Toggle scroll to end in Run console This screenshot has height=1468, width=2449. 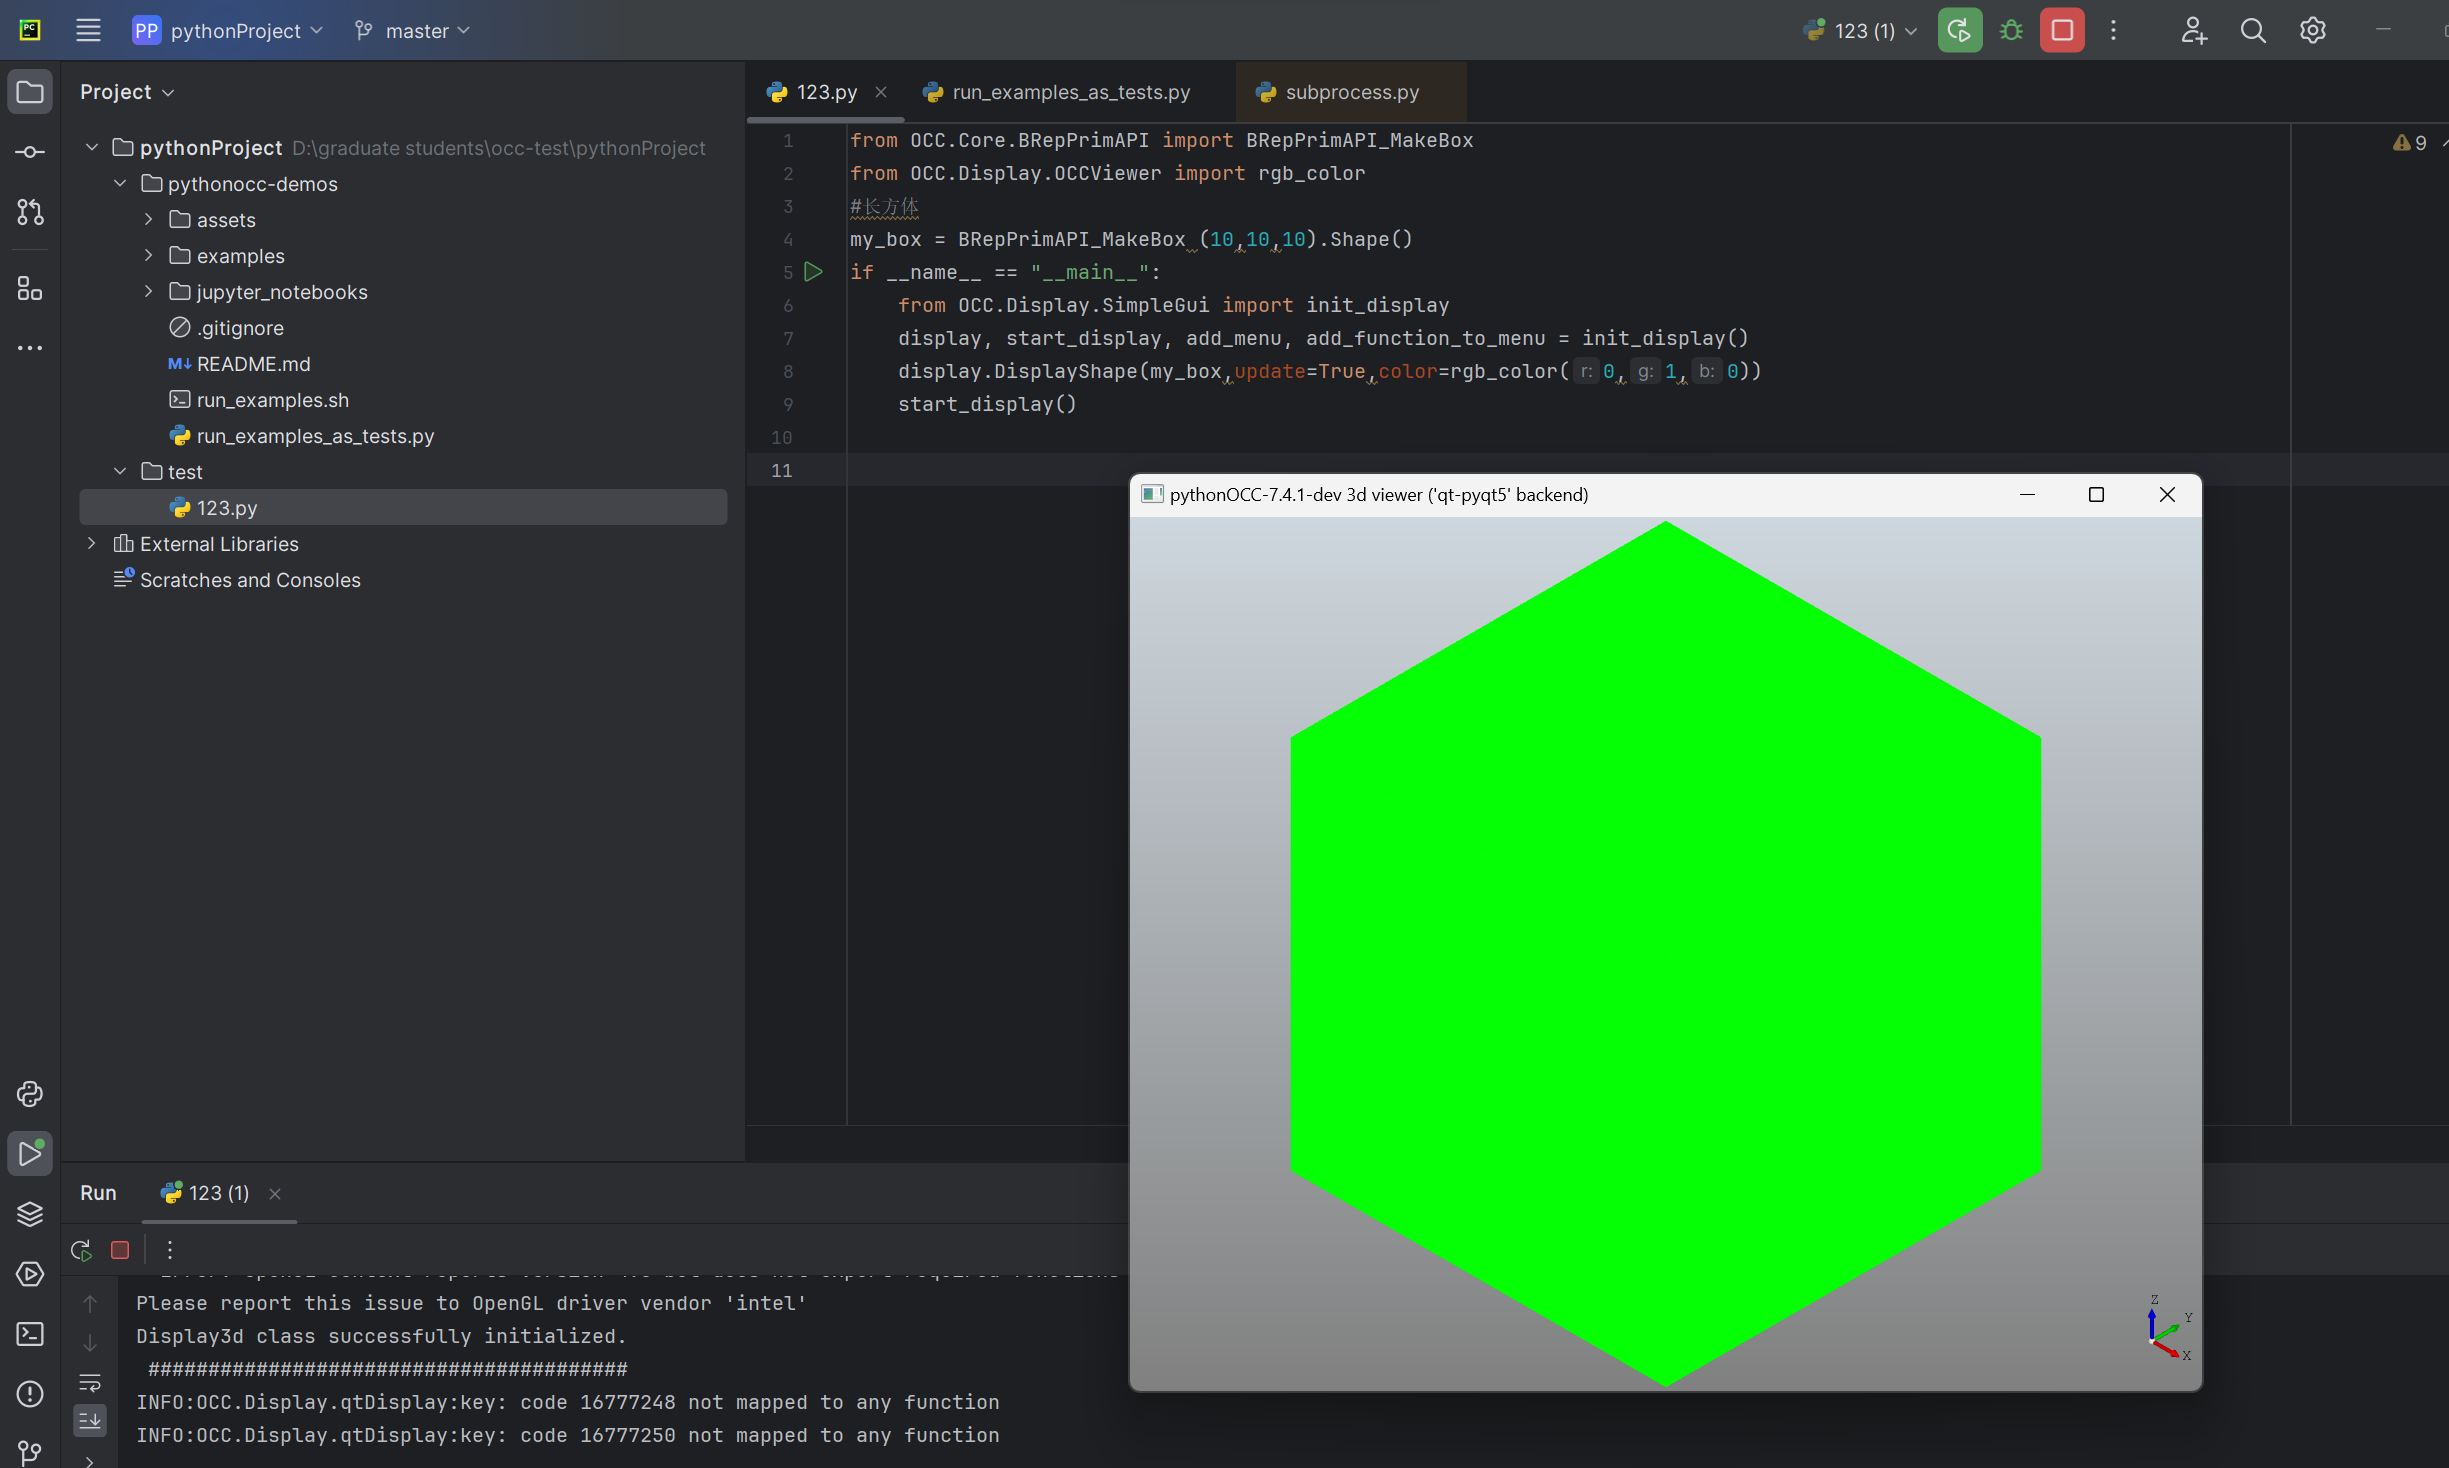click(x=90, y=1420)
